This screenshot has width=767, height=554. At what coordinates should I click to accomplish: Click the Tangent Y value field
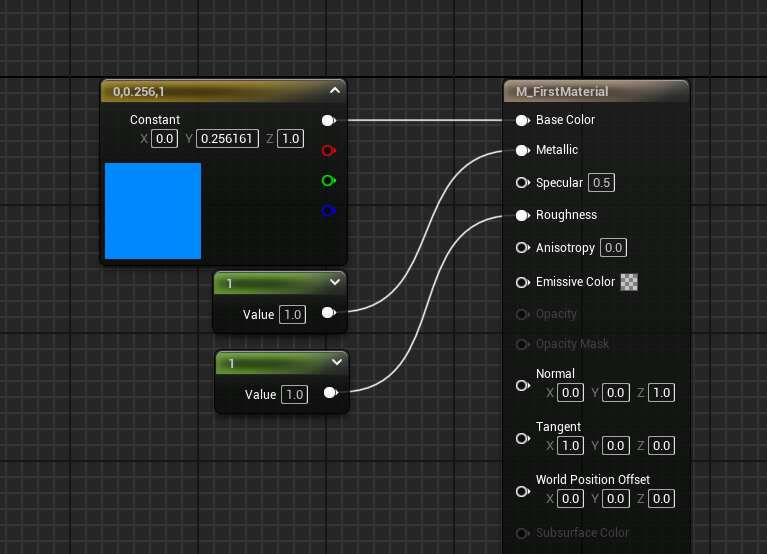click(x=615, y=446)
